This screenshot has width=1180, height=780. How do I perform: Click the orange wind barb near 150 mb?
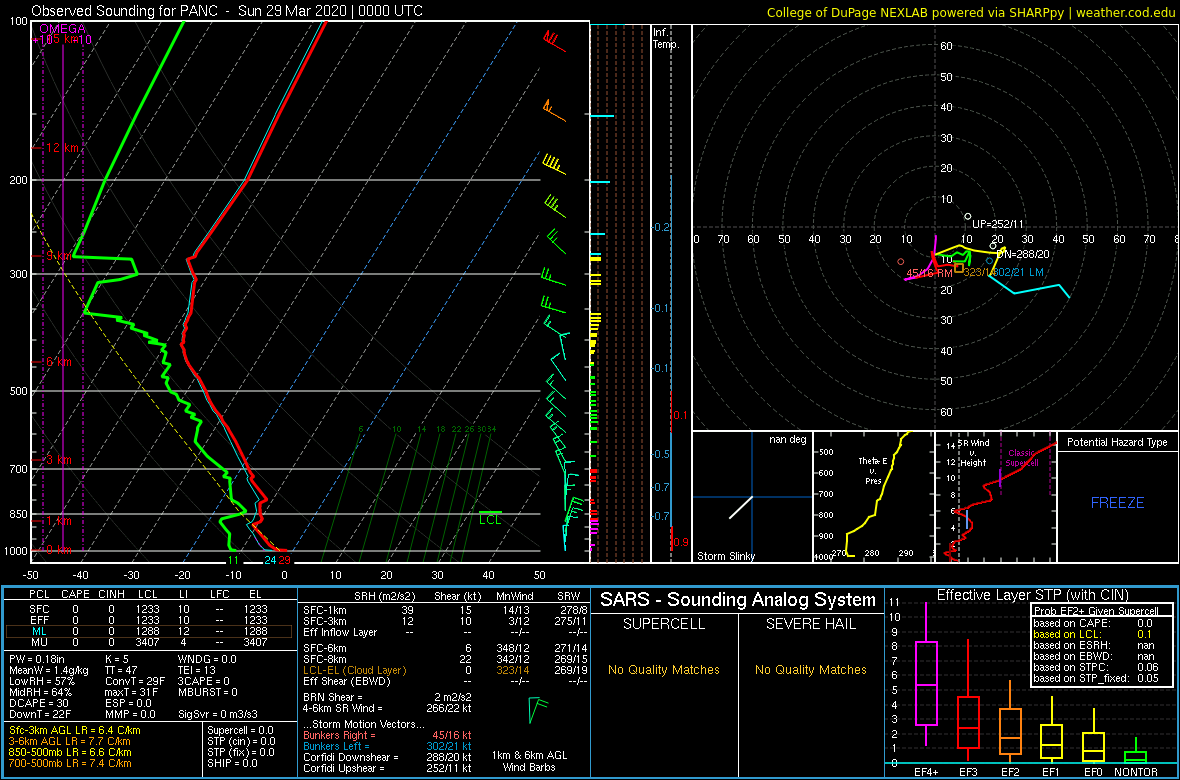tap(553, 110)
